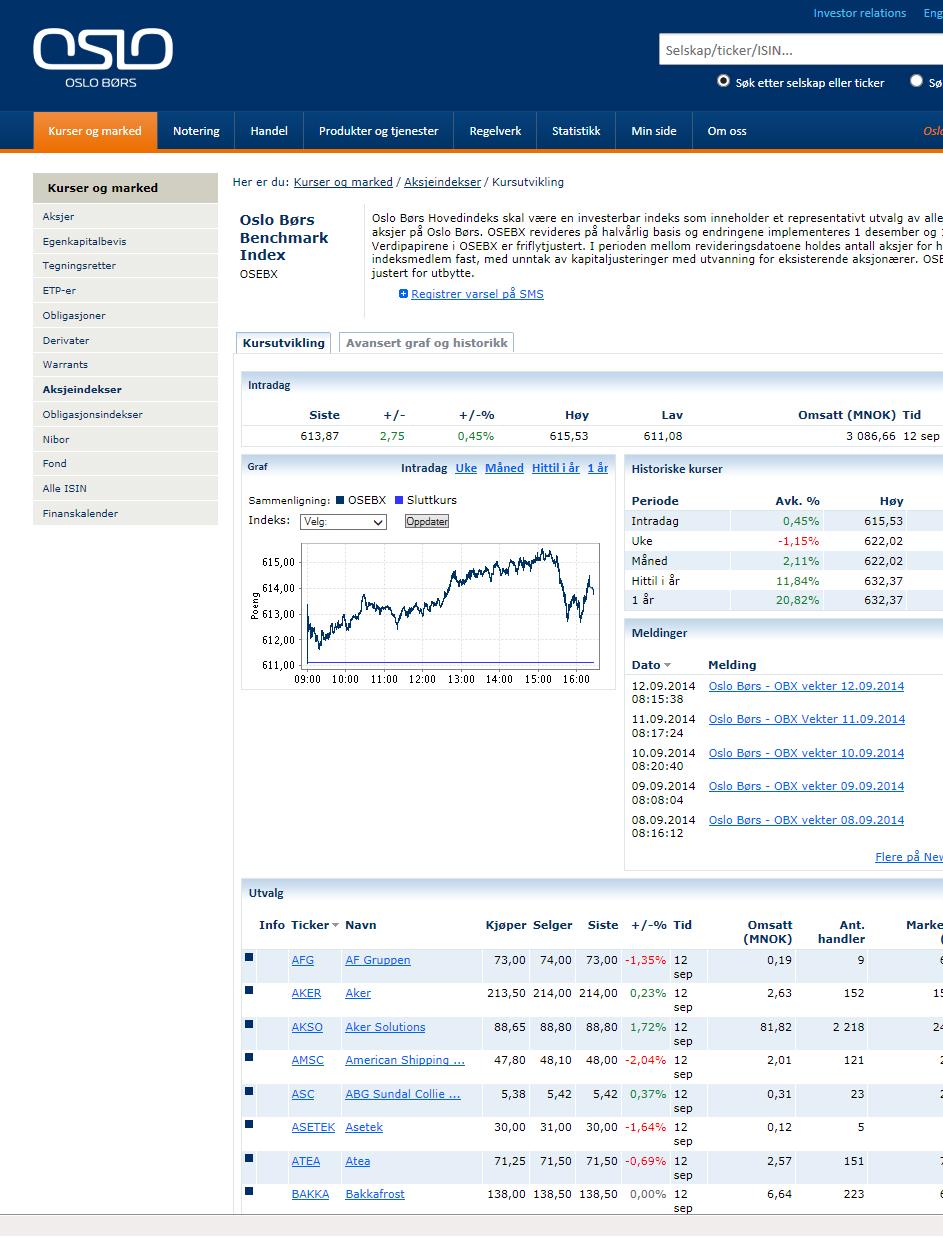Open OBX vekter 08.09.2014 message
The width and height of the screenshot is (943, 1237).
coord(806,820)
